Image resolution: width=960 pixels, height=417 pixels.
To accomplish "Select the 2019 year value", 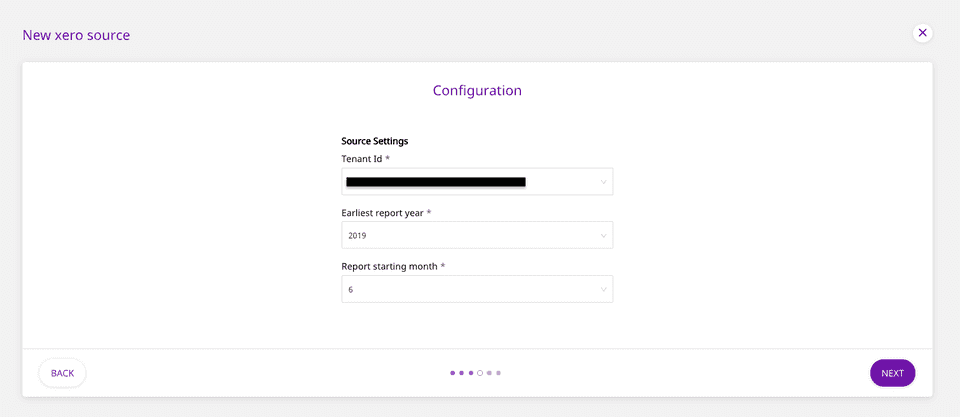I will (358, 235).
